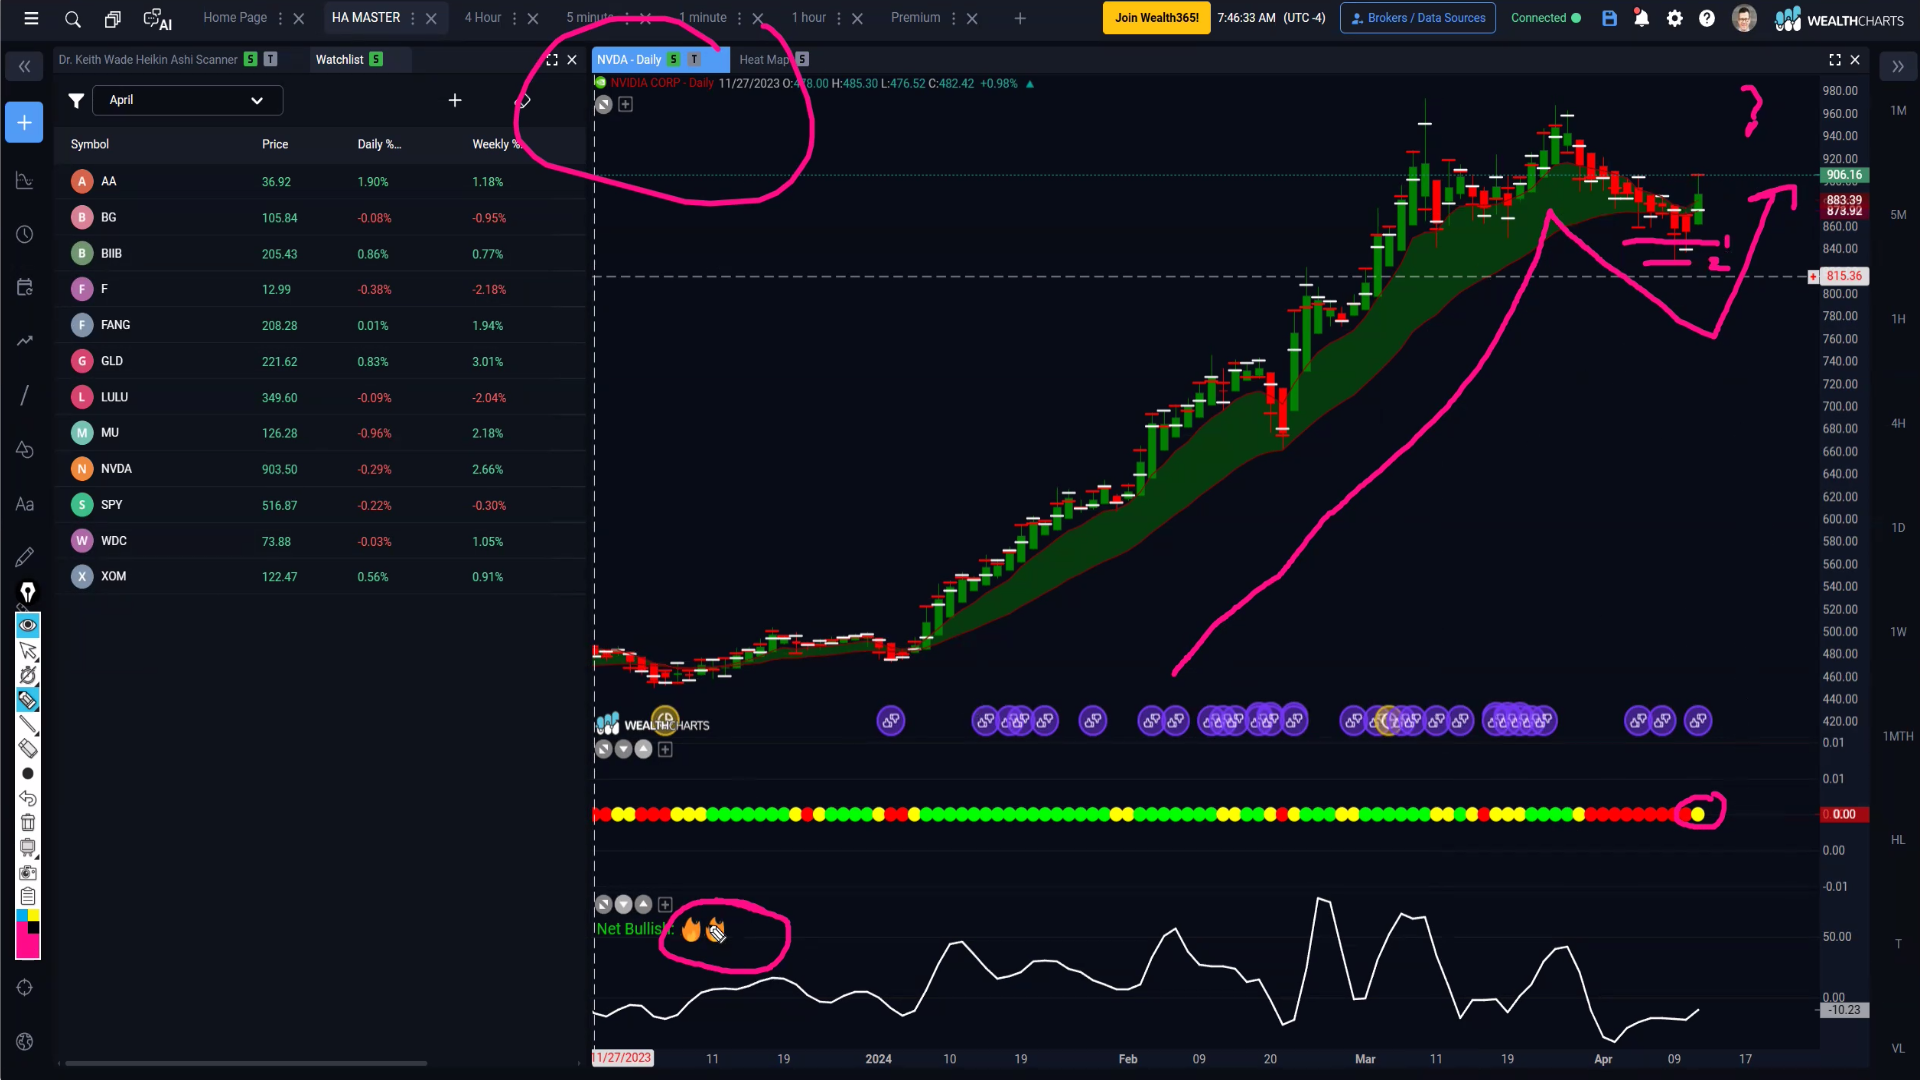This screenshot has height=1080, width=1920.
Task: Switch to the 1 hour tab
Action: (808, 18)
